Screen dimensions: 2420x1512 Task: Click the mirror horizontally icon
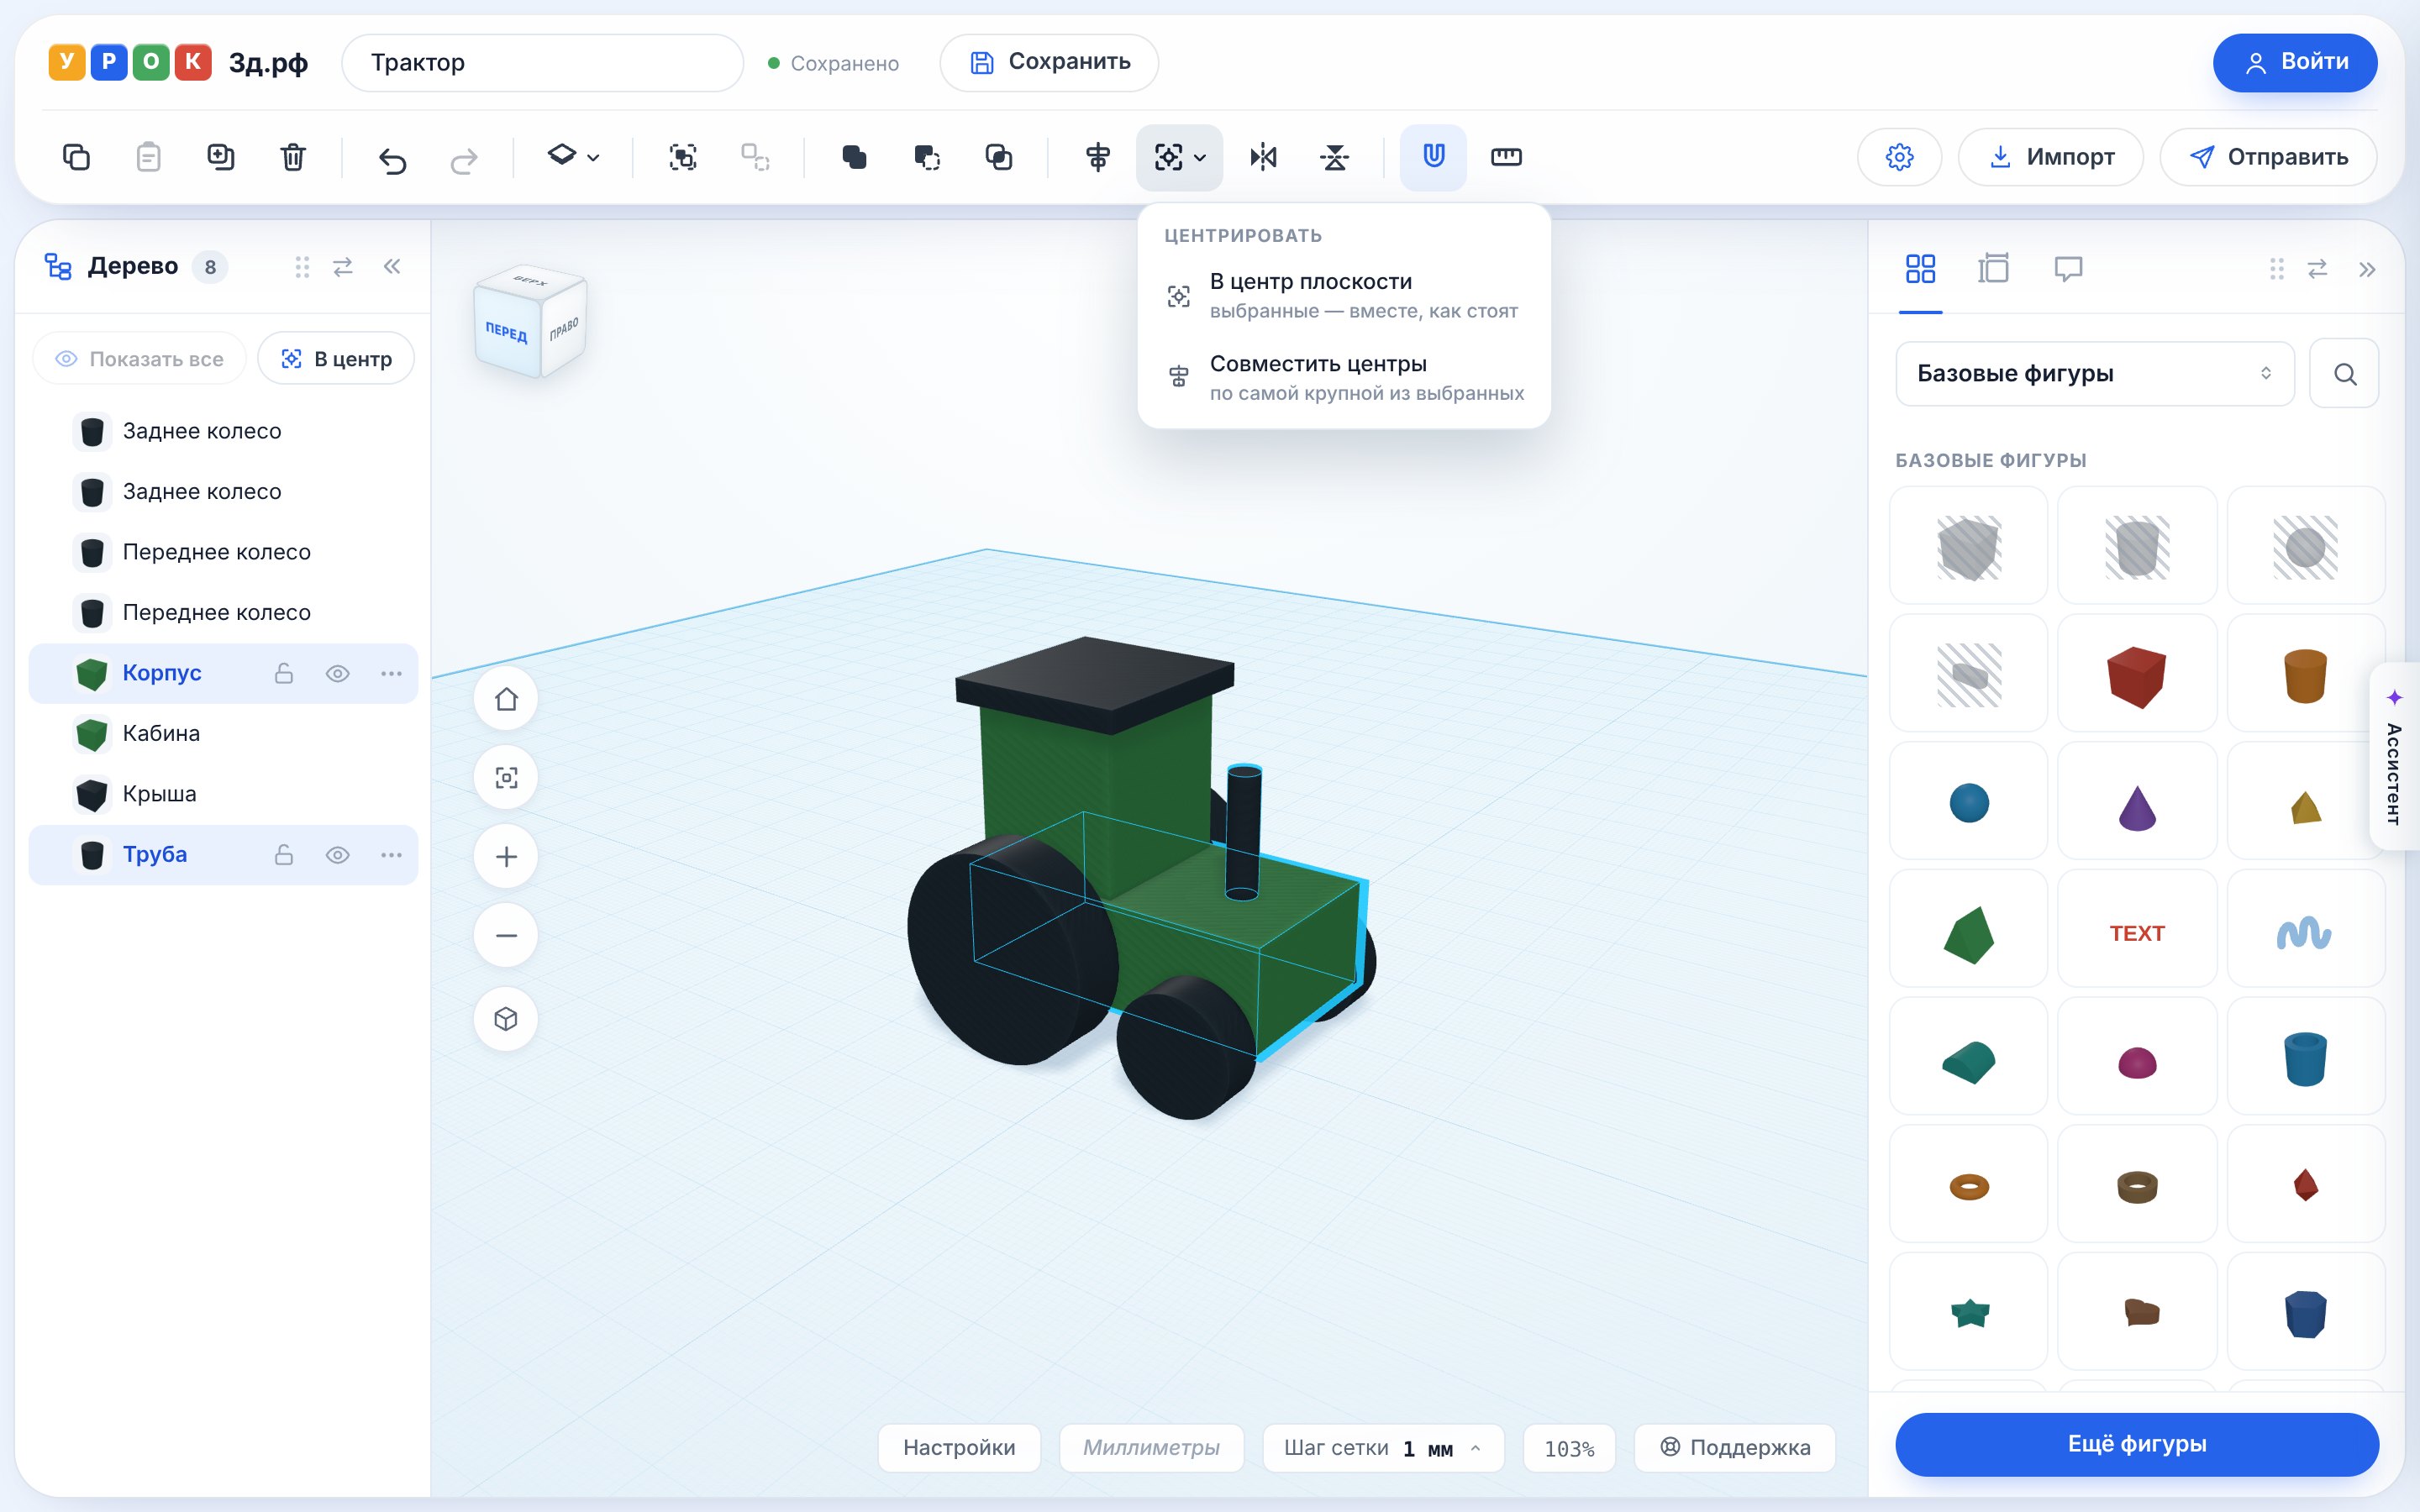click(x=1263, y=157)
